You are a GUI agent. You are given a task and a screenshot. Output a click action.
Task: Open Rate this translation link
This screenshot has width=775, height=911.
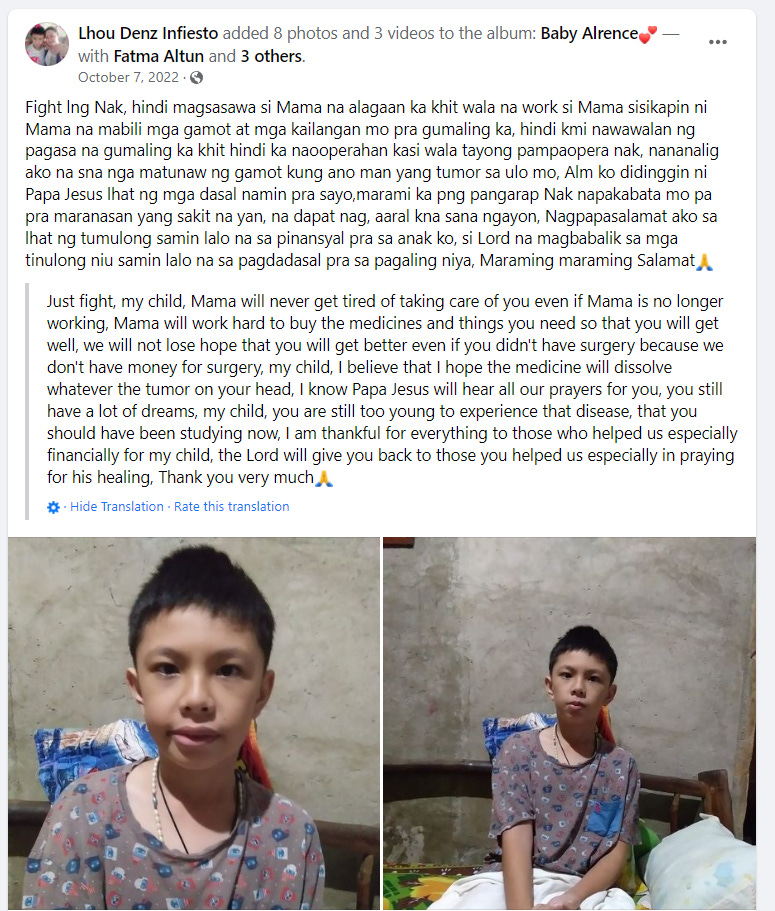click(231, 507)
